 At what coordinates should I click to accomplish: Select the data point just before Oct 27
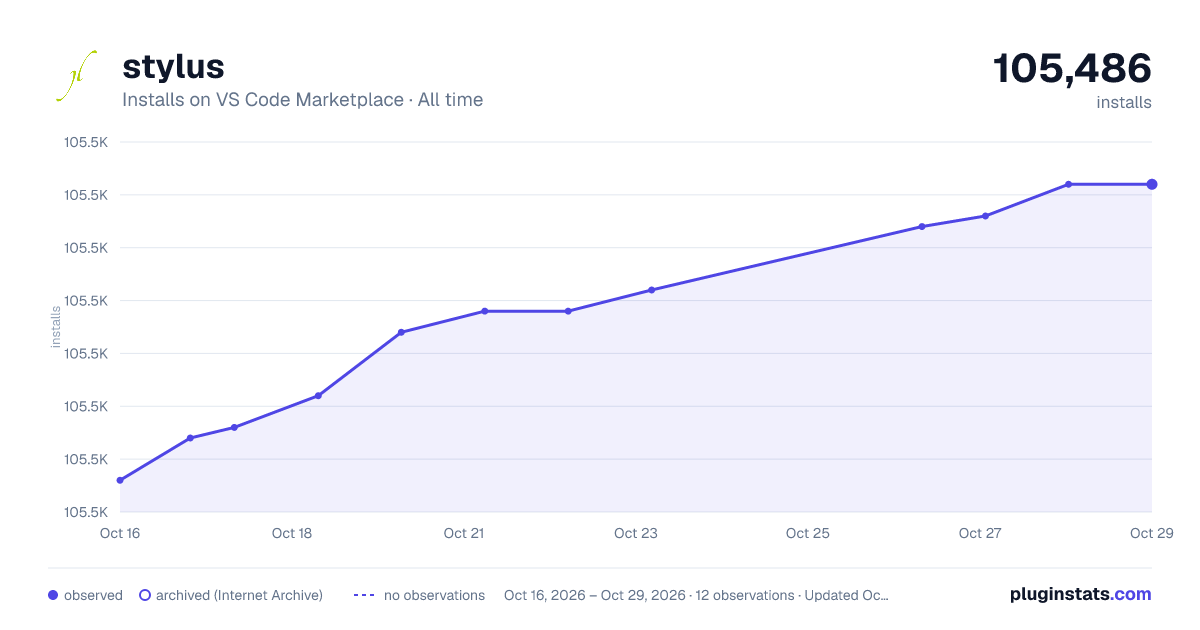[x=921, y=227]
